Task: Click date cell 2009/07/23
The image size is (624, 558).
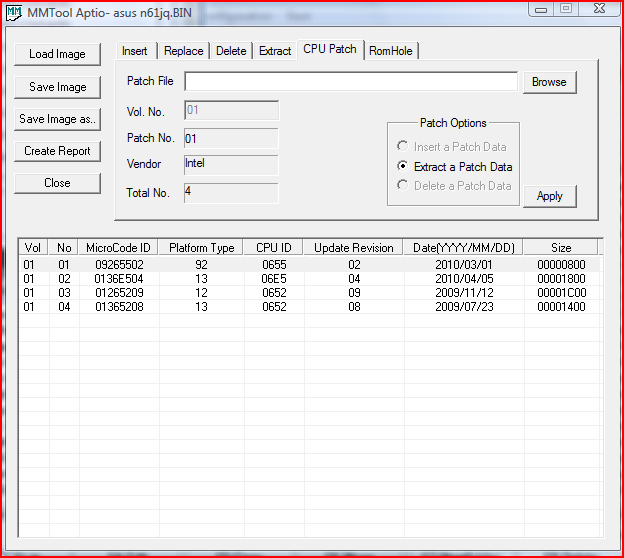Action: (464, 306)
